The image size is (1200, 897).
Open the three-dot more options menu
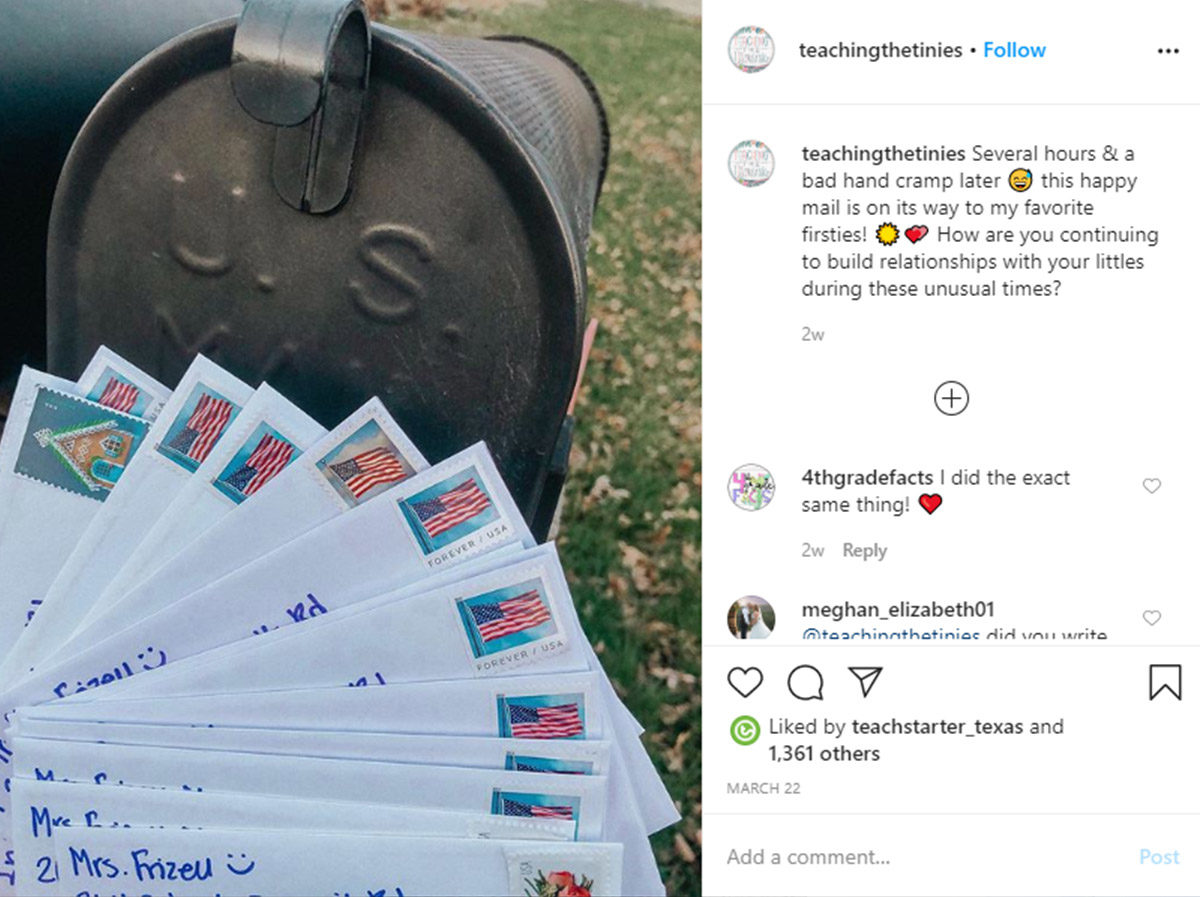(1168, 51)
